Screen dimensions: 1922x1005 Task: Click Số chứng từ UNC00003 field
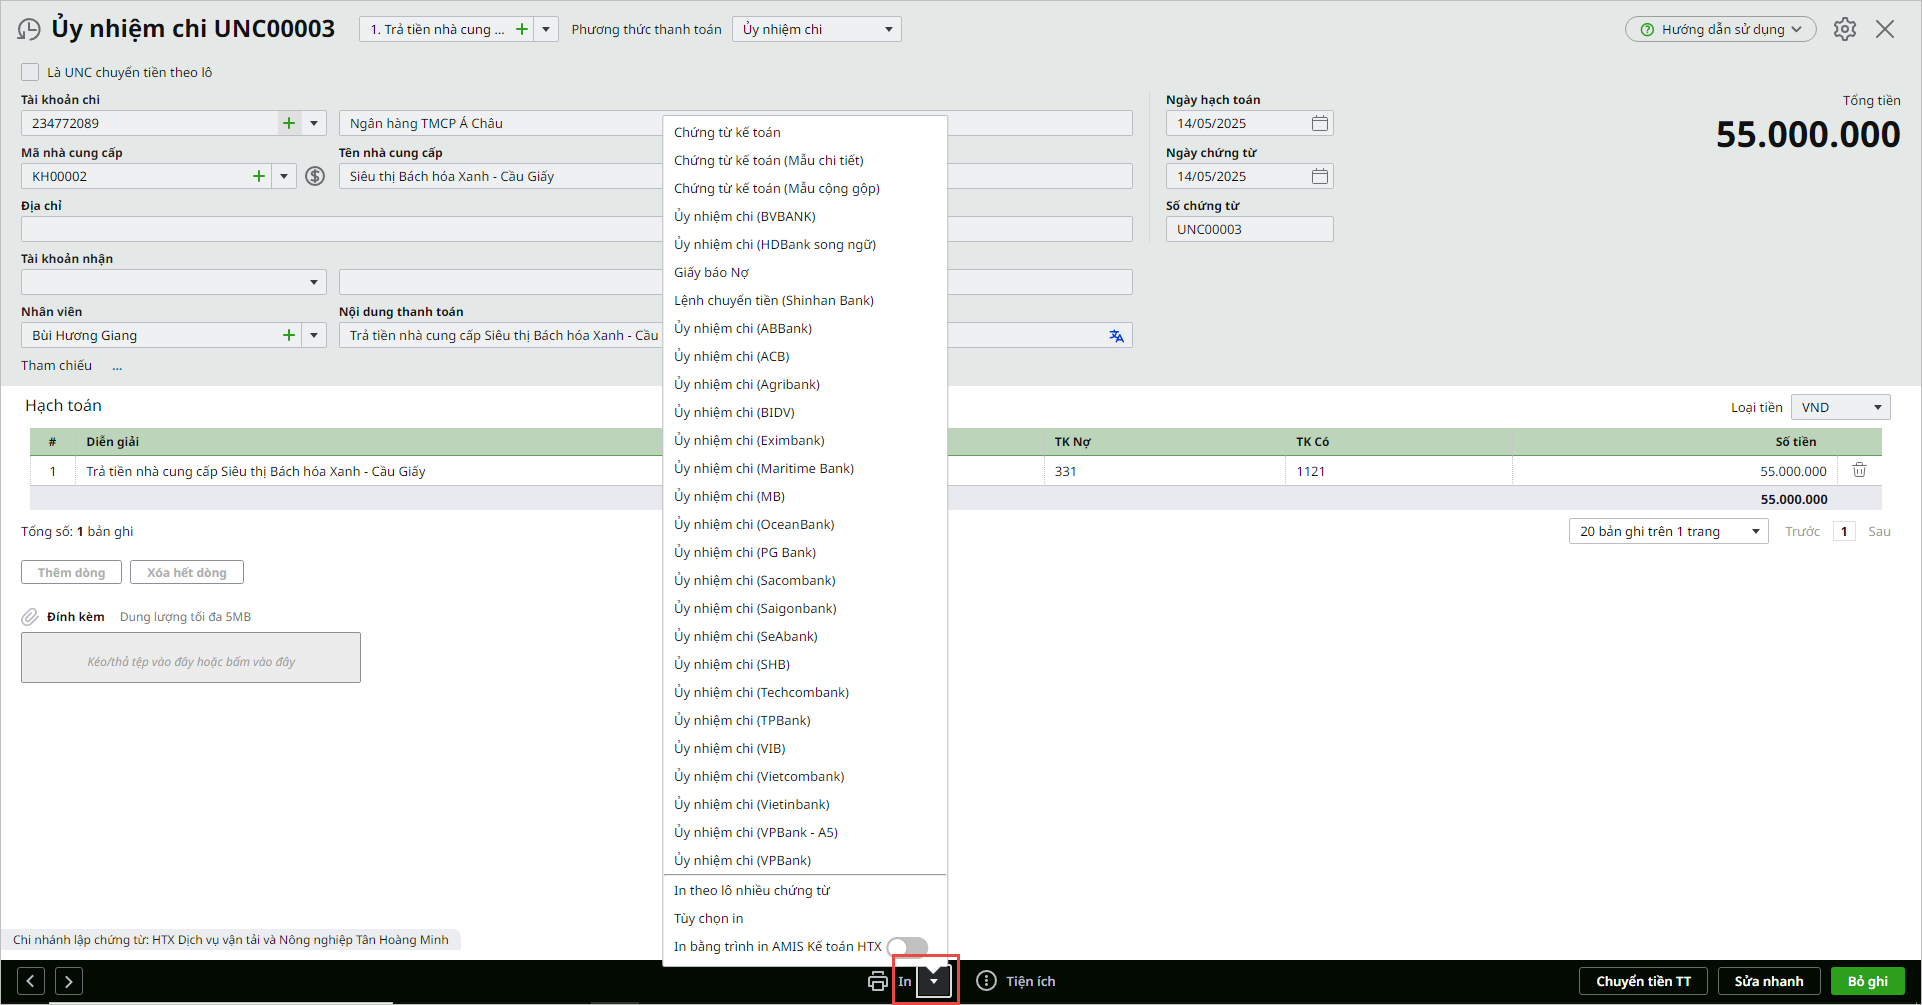pos(1249,229)
